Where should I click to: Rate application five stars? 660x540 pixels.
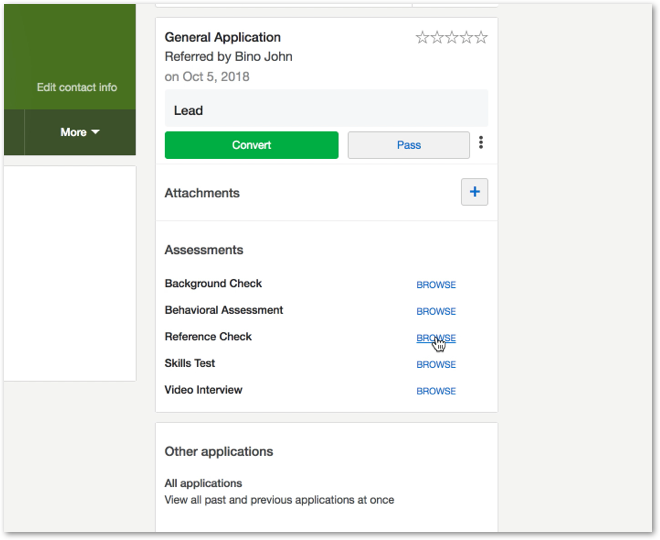481,38
